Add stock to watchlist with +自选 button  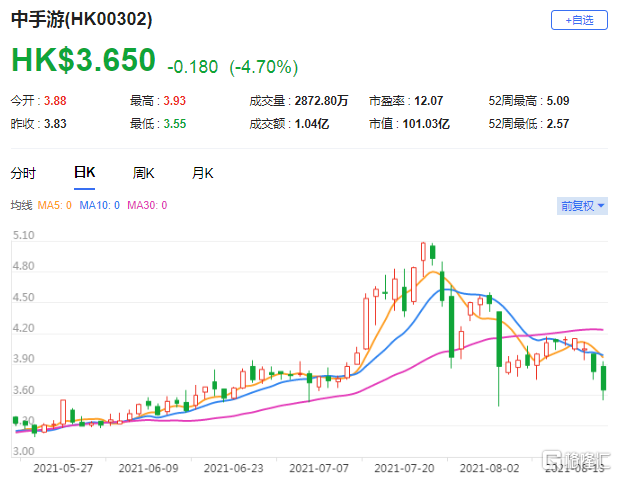(578, 20)
